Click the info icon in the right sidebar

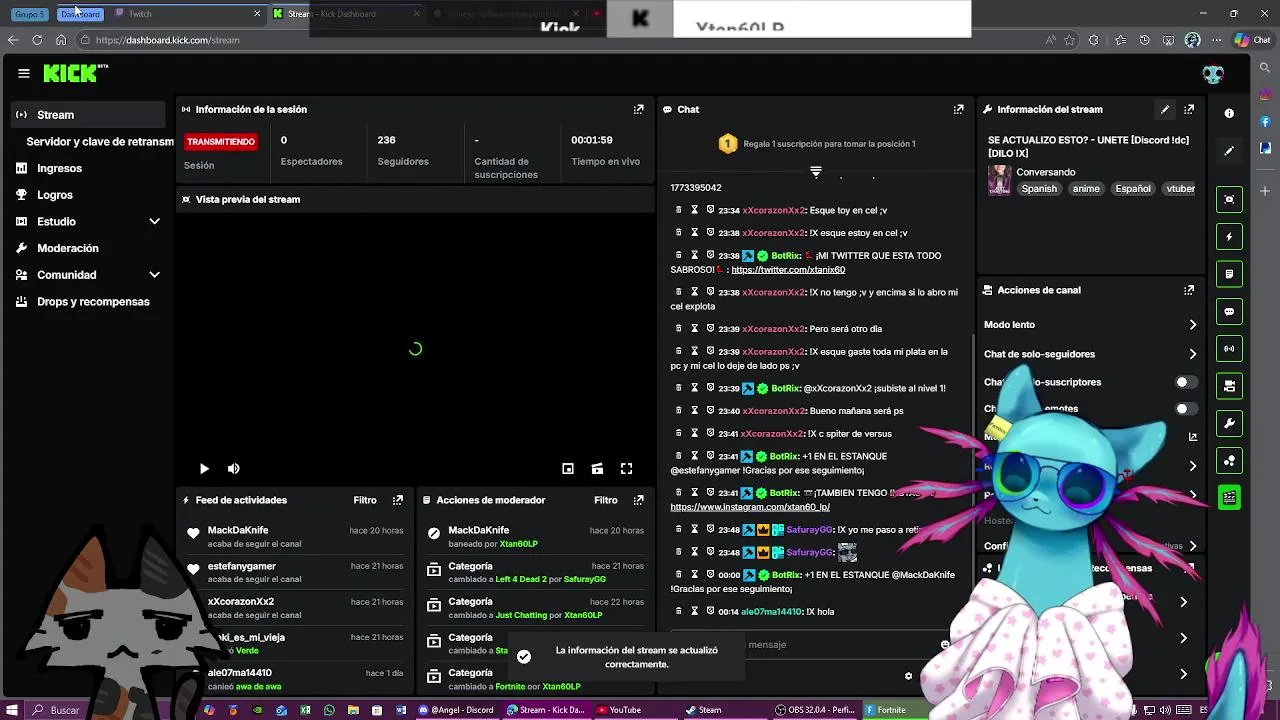click(x=1229, y=114)
